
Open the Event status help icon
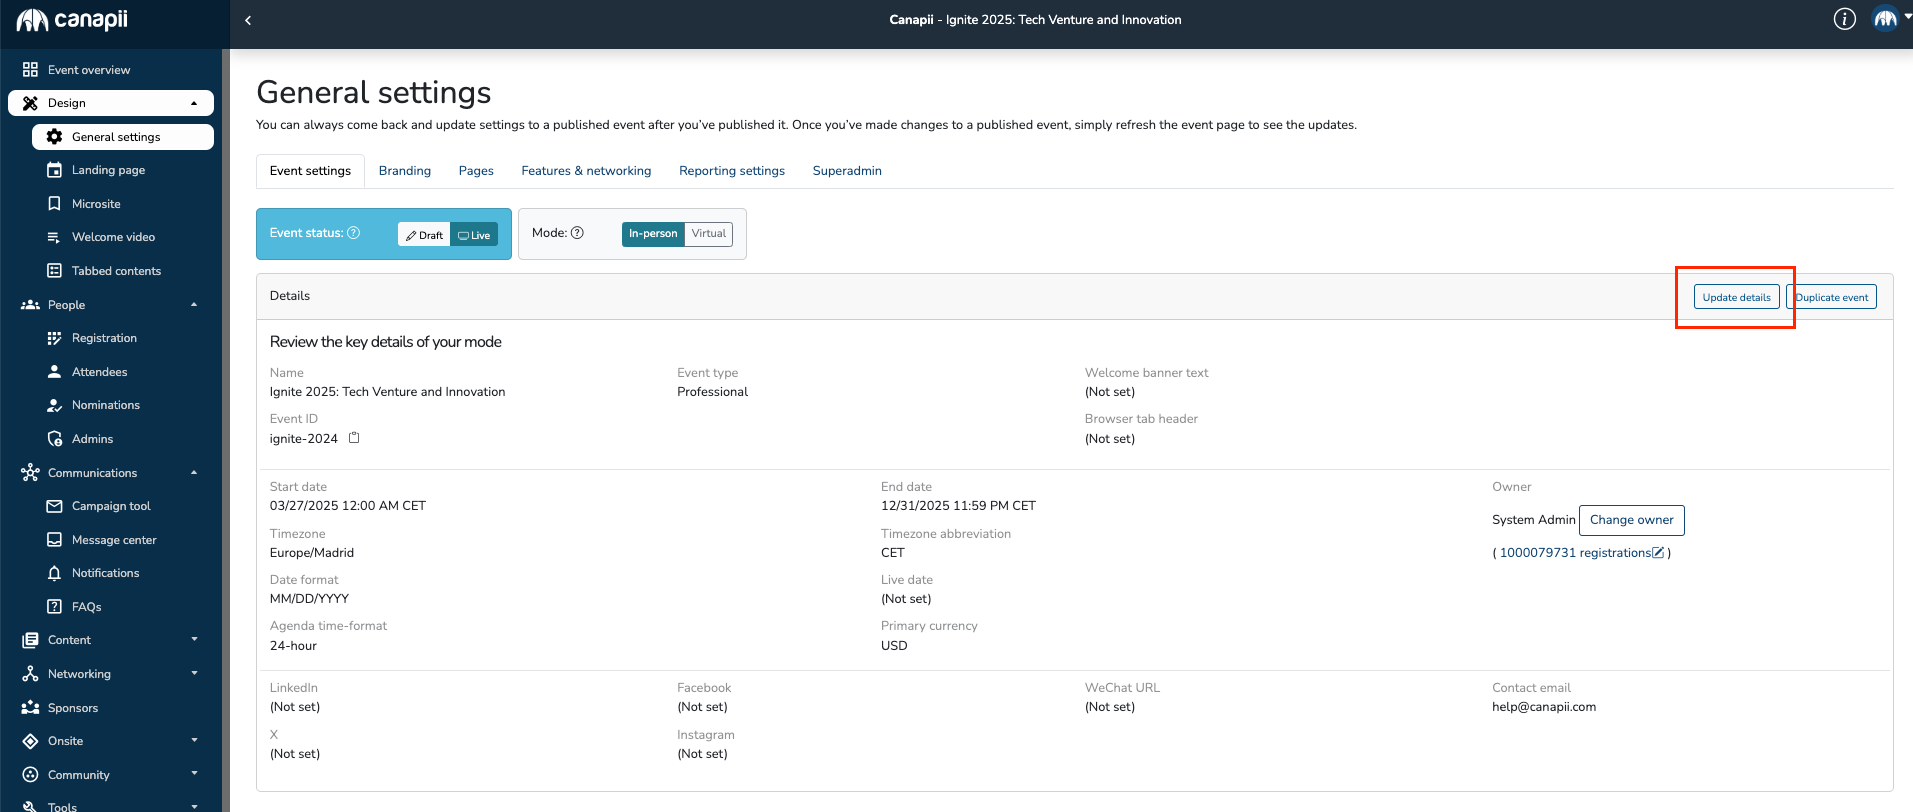coord(353,233)
